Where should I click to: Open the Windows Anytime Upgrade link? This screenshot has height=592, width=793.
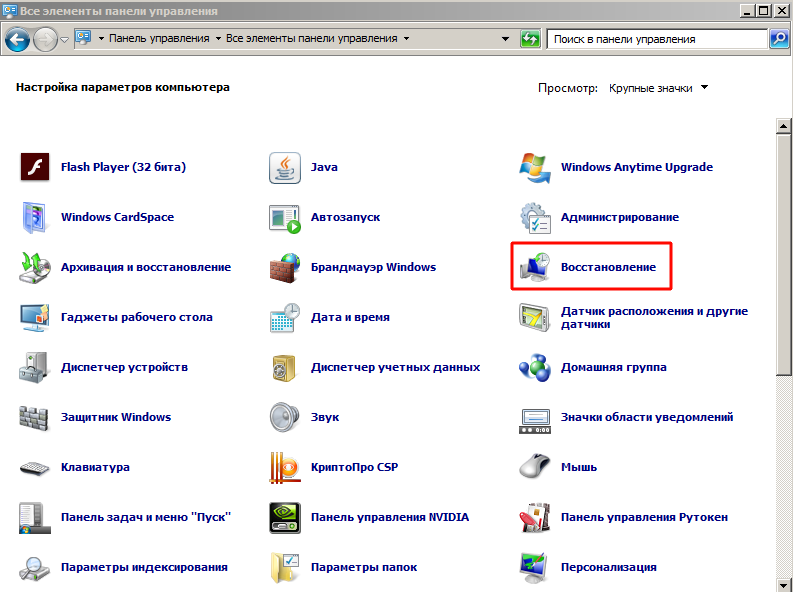pos(637,167)
